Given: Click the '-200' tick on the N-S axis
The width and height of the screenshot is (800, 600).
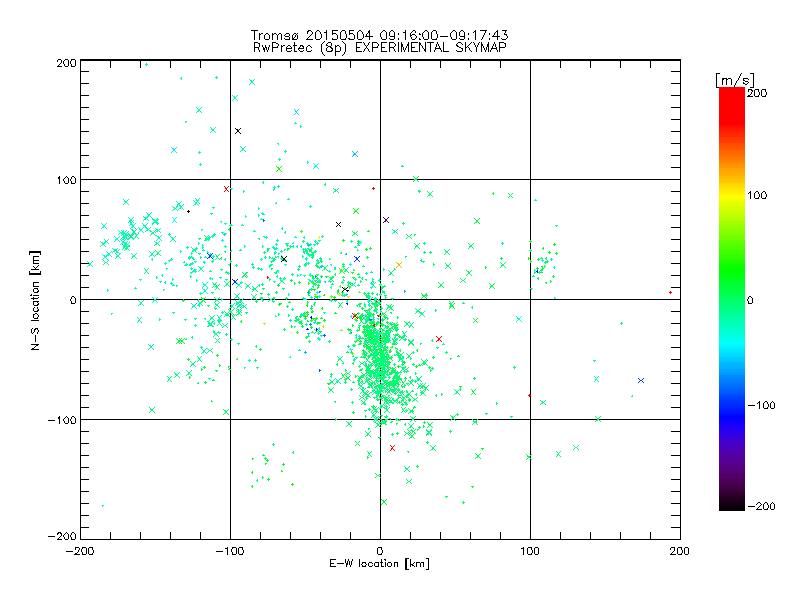Looking at the screenshot, I should [x=62, y=536].
